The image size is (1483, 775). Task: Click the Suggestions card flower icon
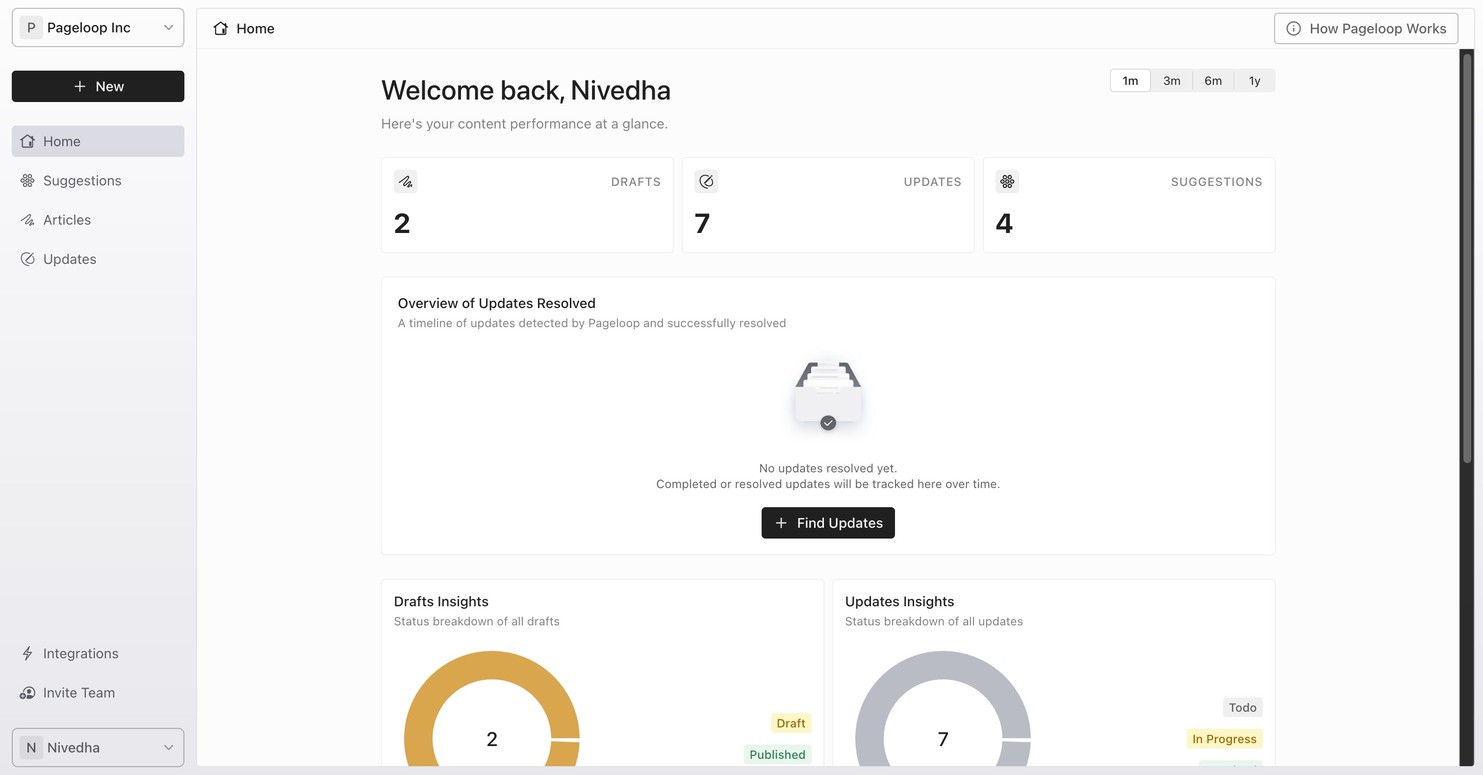1007,181
